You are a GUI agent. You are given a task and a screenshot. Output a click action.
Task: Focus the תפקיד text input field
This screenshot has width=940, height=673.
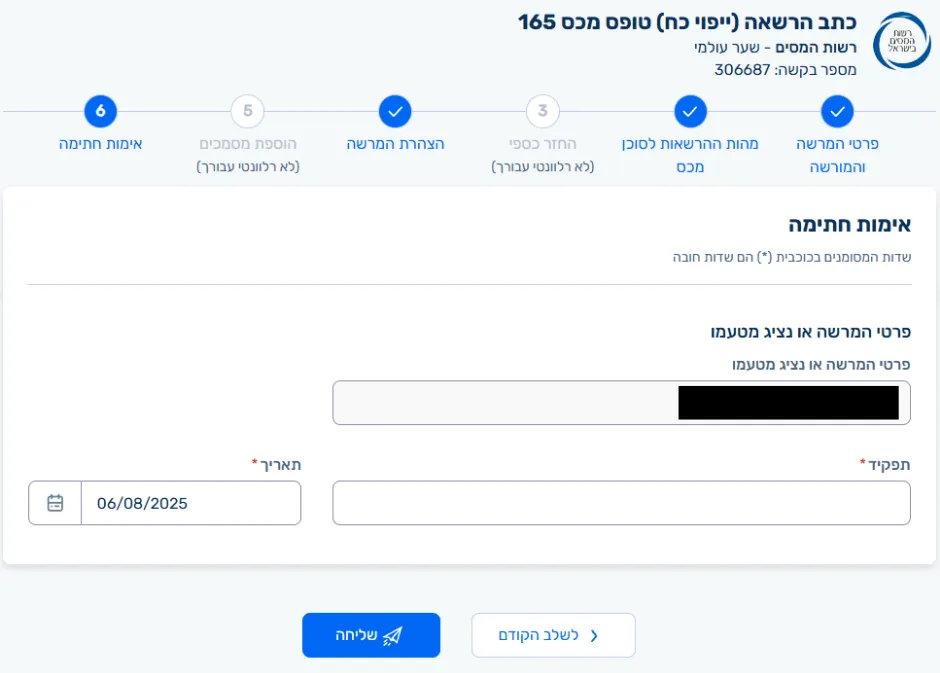point(621,503)
